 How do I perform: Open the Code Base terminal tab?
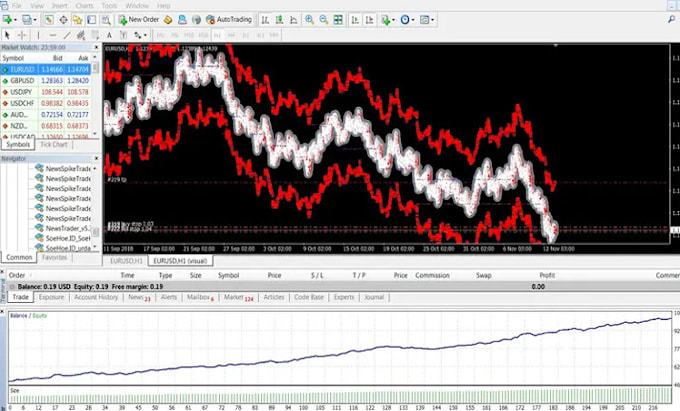pyautogui.click(x=309, y=298)
